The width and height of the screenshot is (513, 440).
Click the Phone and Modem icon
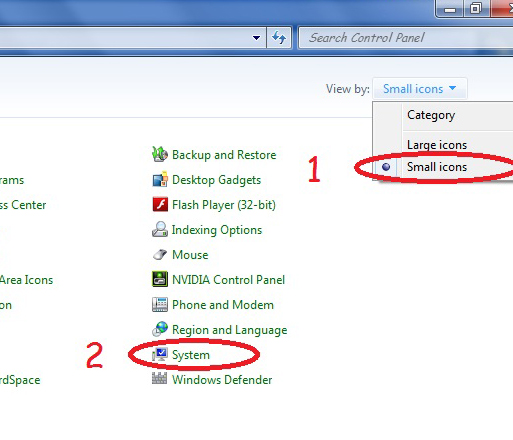pyautogui.click(x=160, y=304)
